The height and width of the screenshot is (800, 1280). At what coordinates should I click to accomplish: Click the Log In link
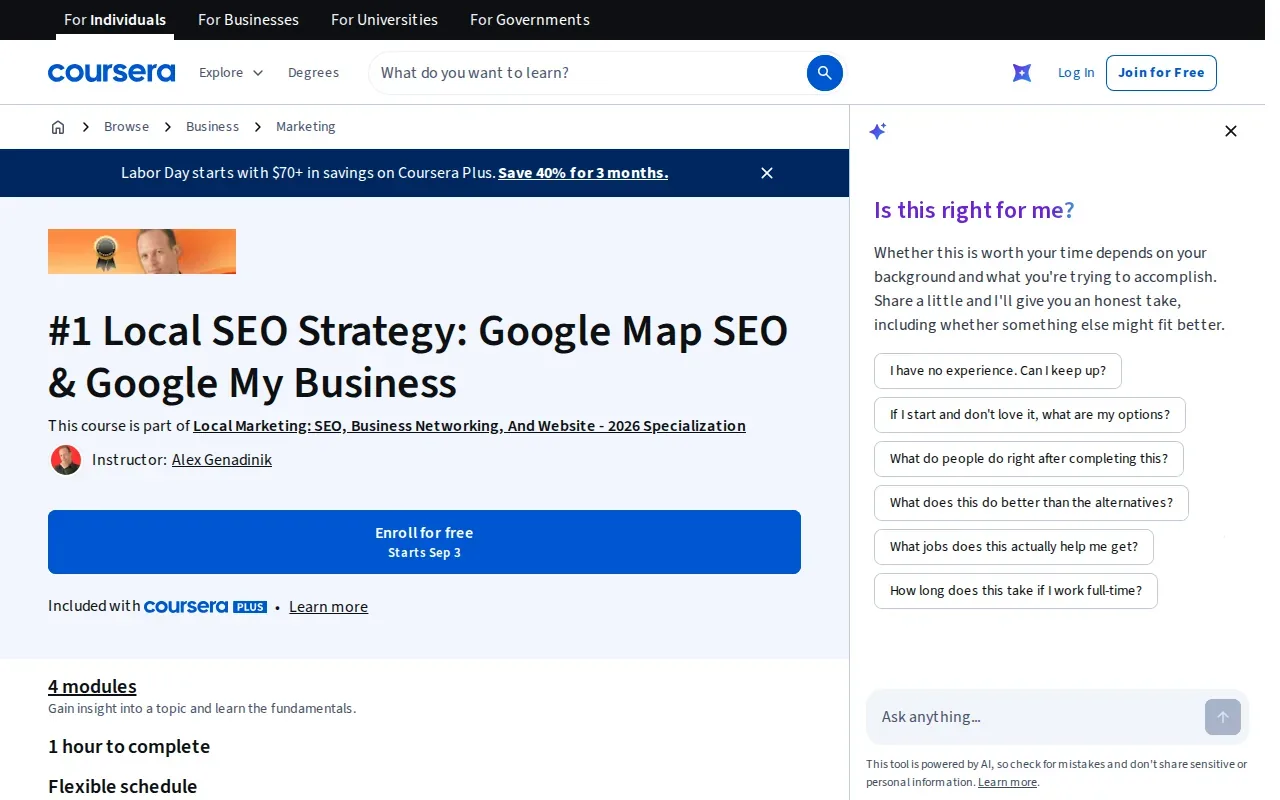[x=1076, y=73]
